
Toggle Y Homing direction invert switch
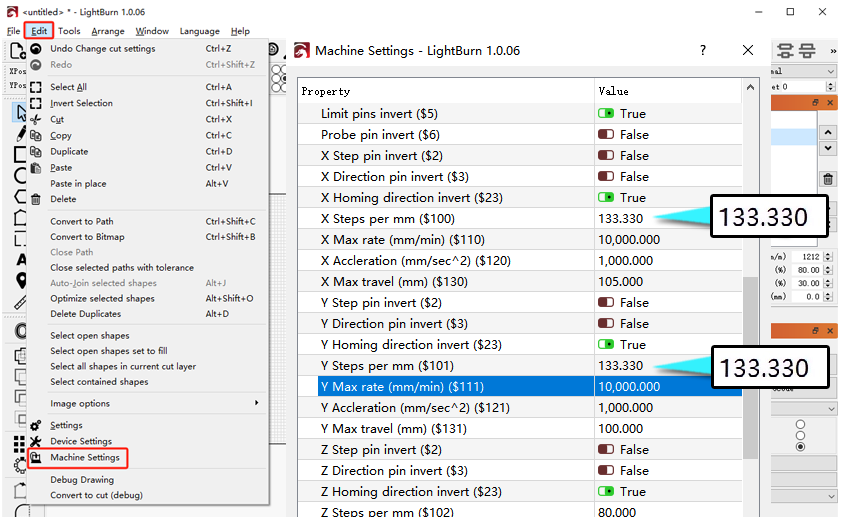tap(606, 345)
